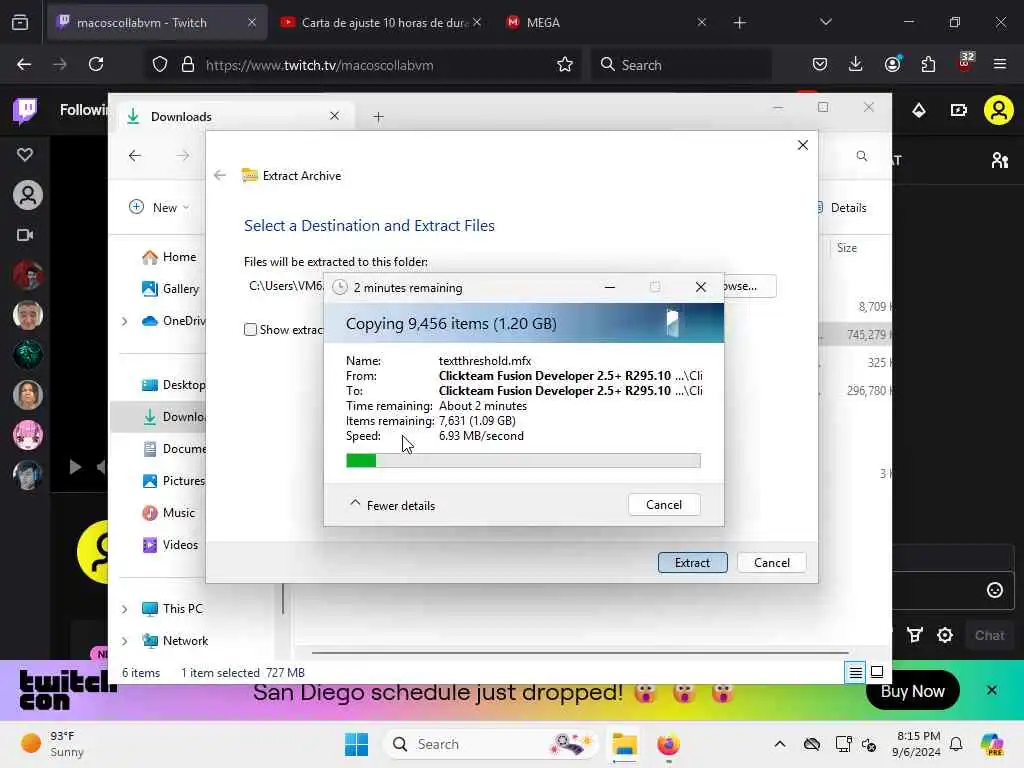Open the taskbar clock and date

[x=918, y=744]
